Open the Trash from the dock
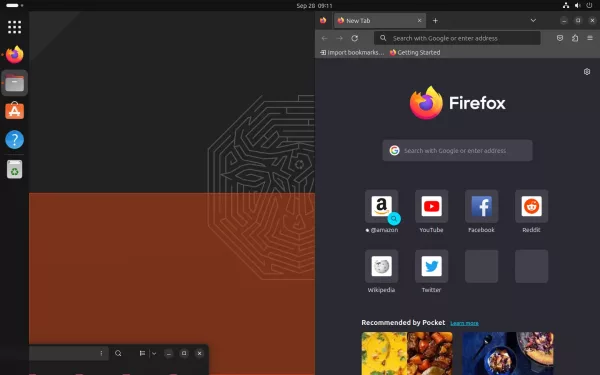 pos(15,169)
